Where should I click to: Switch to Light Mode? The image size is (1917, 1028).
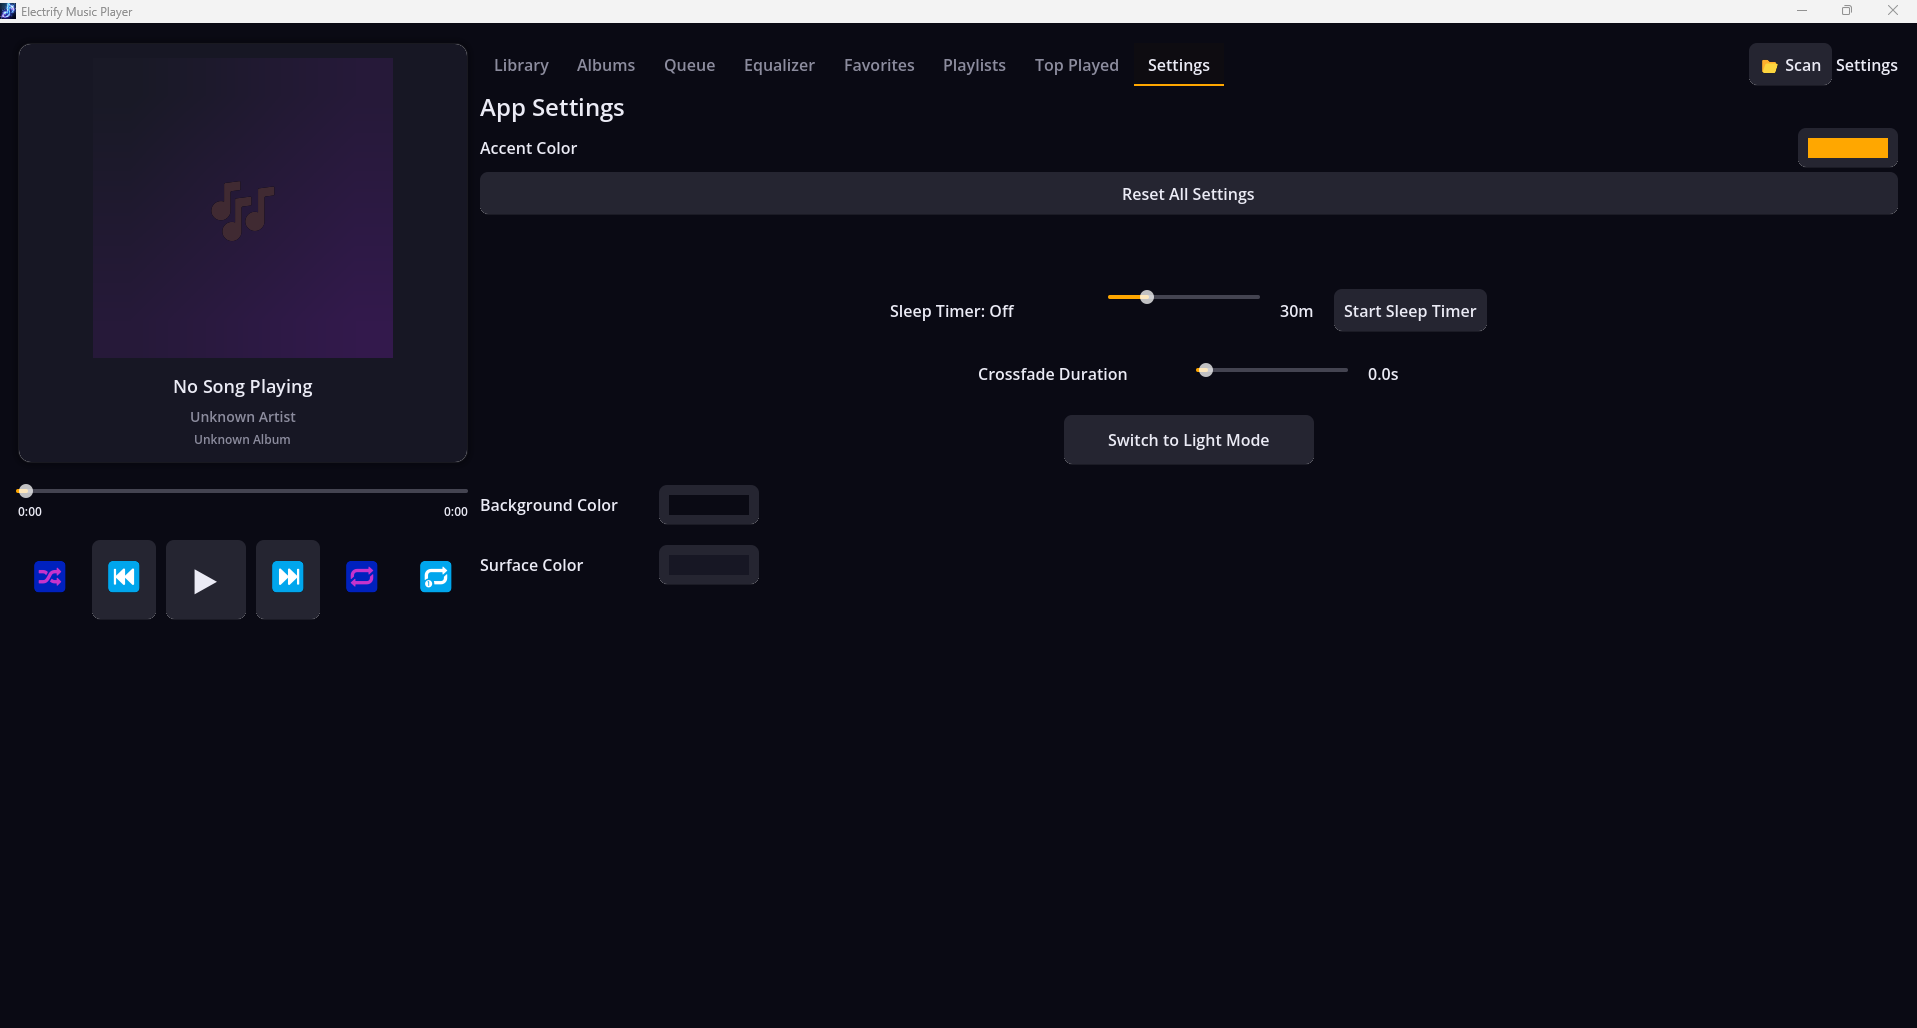click(x=1188, y=440)
